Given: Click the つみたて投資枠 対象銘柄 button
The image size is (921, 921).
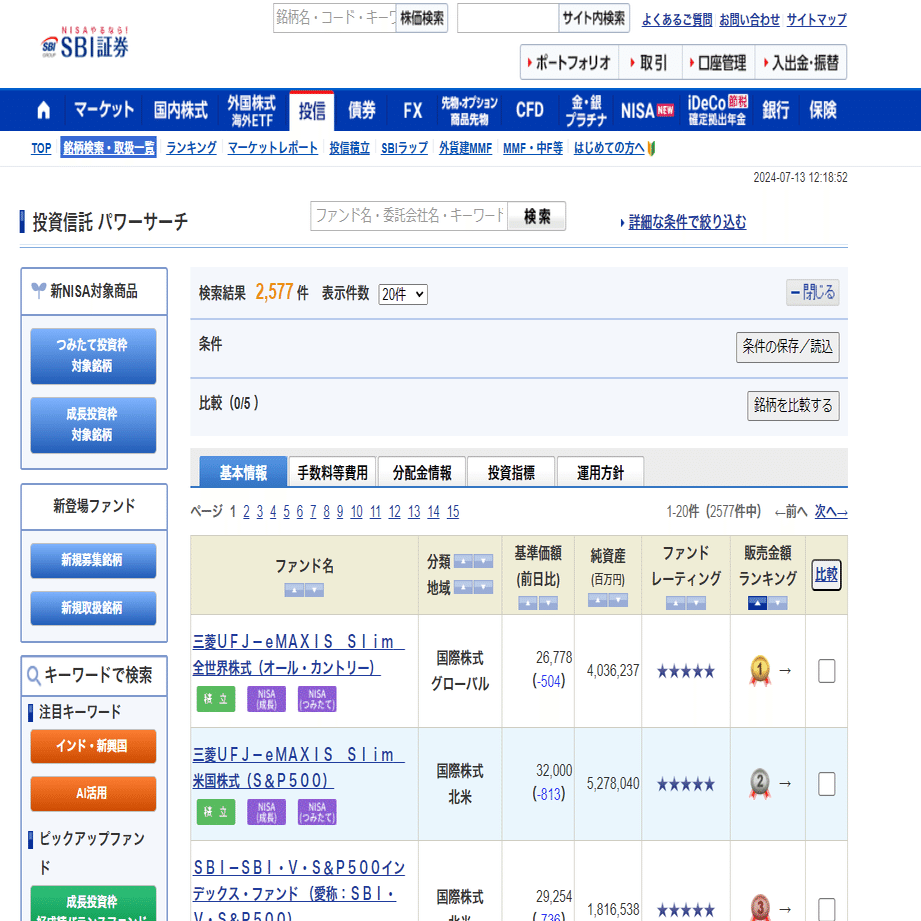Looking at the screenshot, I should point(93,356).
